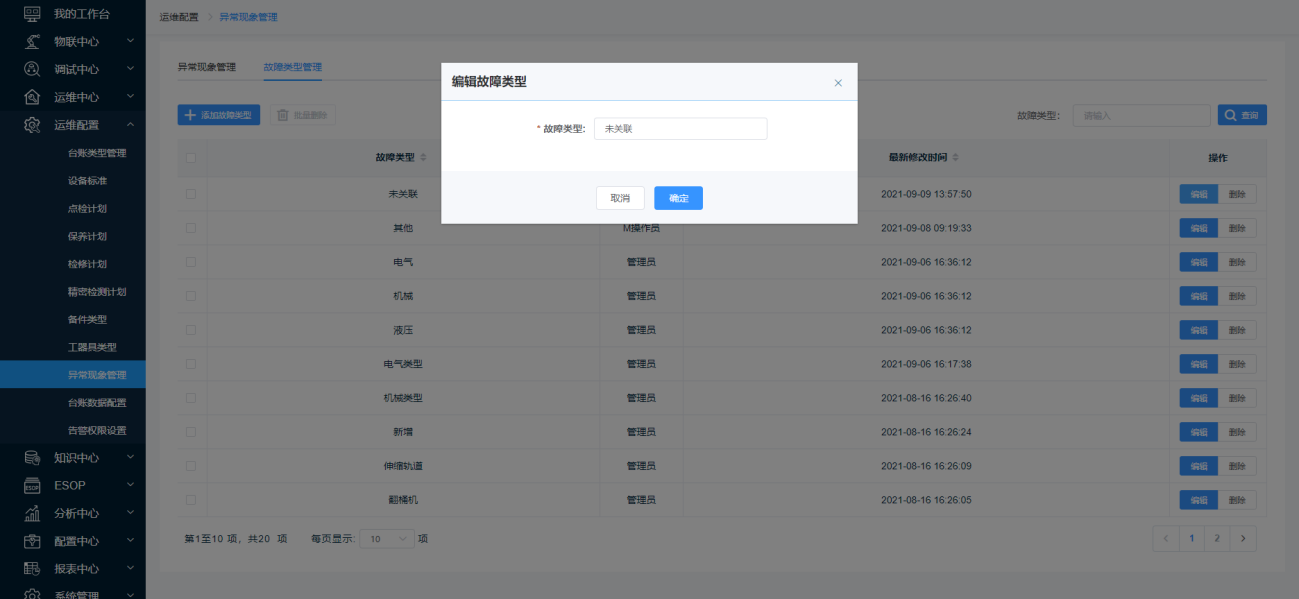Open 台账数据配置 in sidebar
Viewport: 1299px width, 599px height.
[97, 403]
